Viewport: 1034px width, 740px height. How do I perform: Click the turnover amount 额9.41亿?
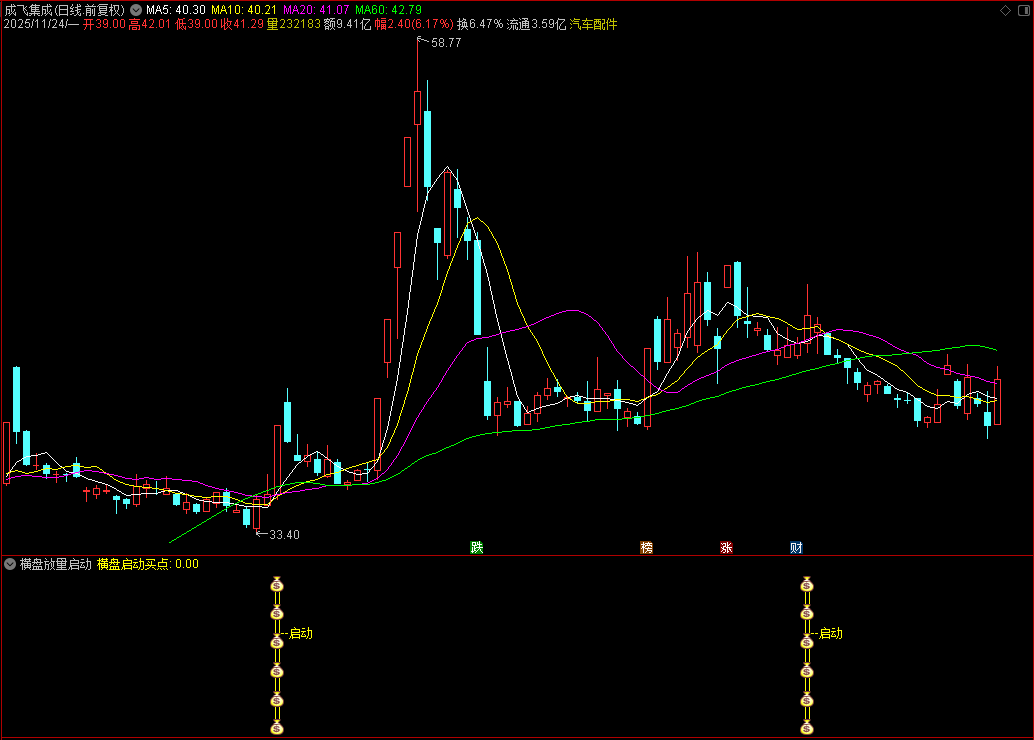coord(348,24)
